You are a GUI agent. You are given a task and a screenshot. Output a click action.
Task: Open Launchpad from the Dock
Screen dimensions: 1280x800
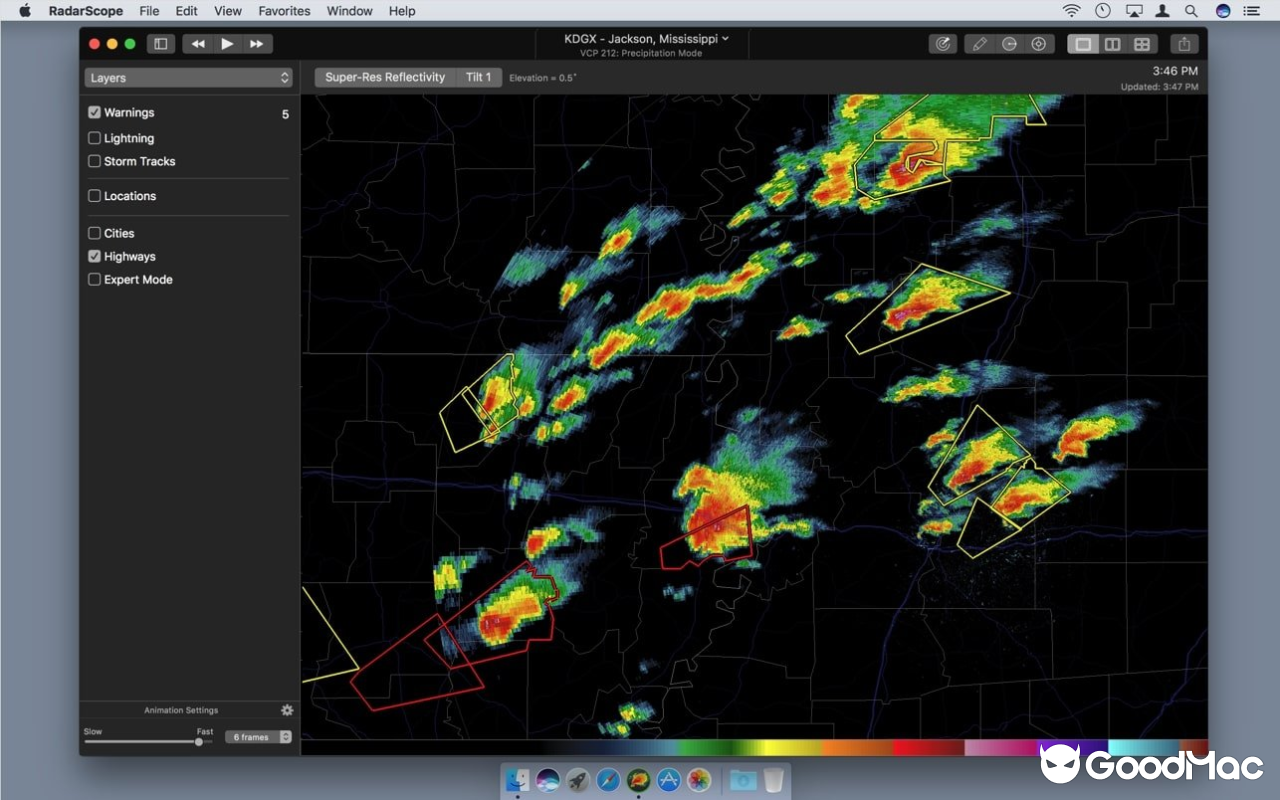tap(577, 780)
